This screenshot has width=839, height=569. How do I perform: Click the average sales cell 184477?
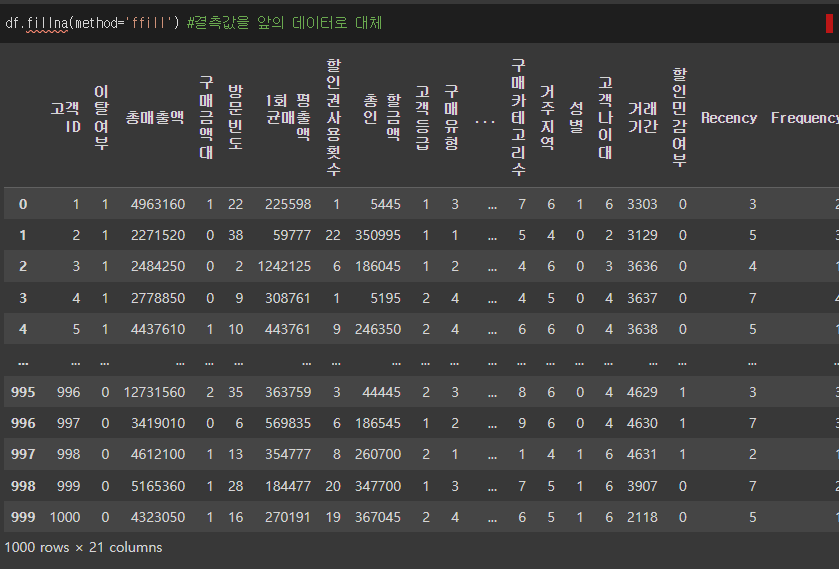tap(288, 486)
